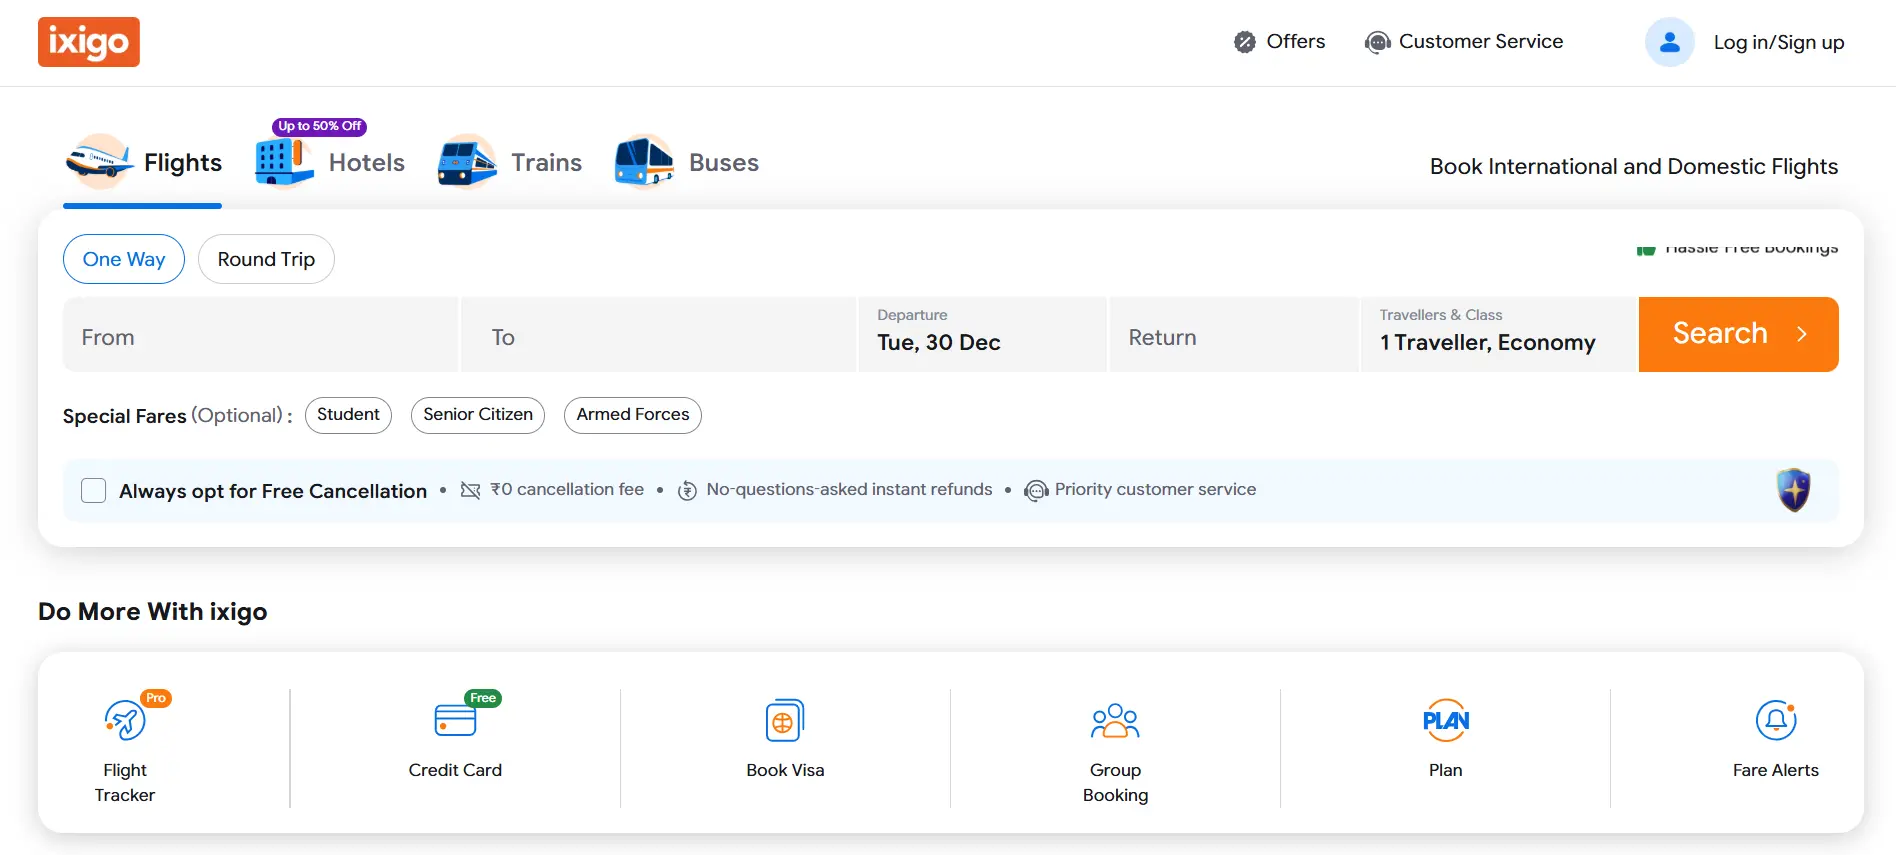
Task: Click the Always opt for Free Cancellation label
Action: tap(273, 491)
